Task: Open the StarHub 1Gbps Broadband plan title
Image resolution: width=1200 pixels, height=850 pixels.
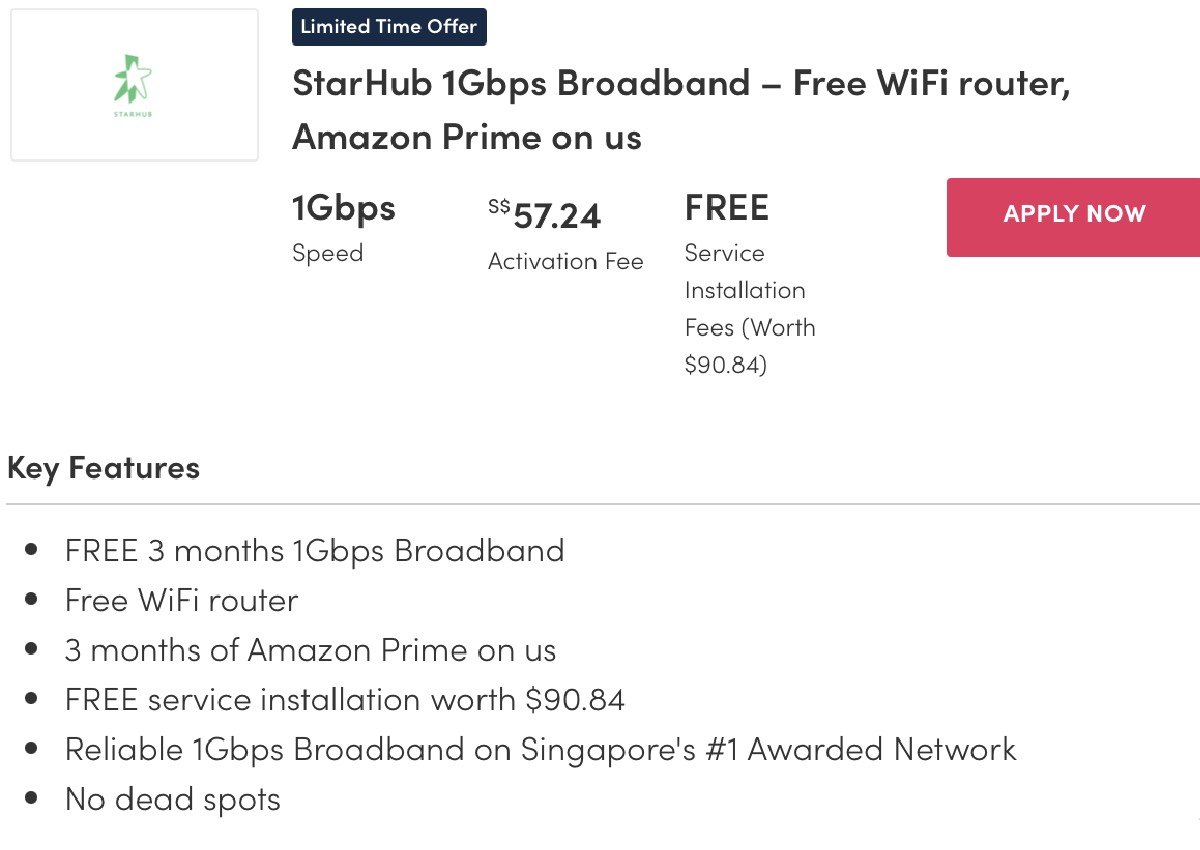Action: pos(680,84)
